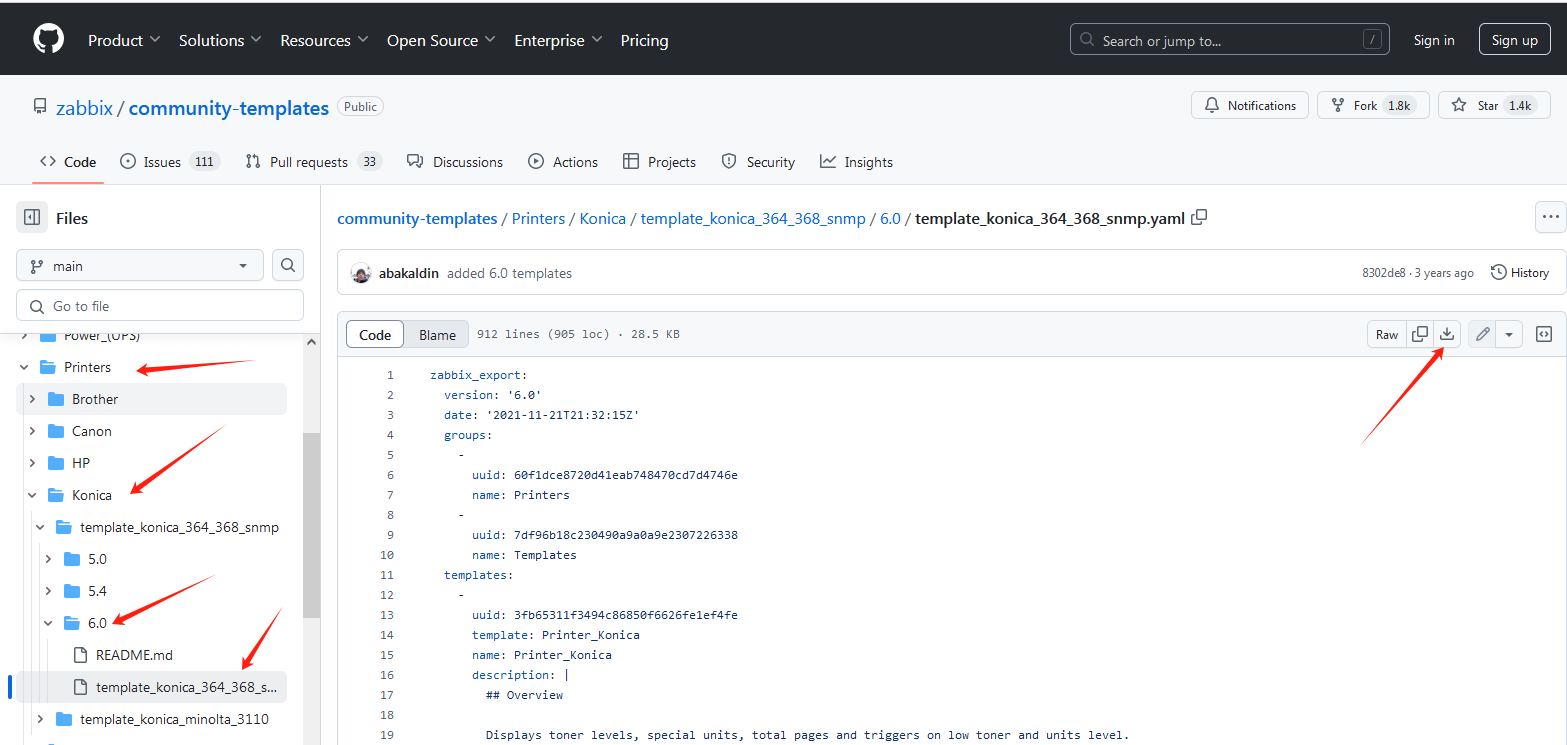Click the README.md file icon
1567x745 pixels.
pos(80,655)
